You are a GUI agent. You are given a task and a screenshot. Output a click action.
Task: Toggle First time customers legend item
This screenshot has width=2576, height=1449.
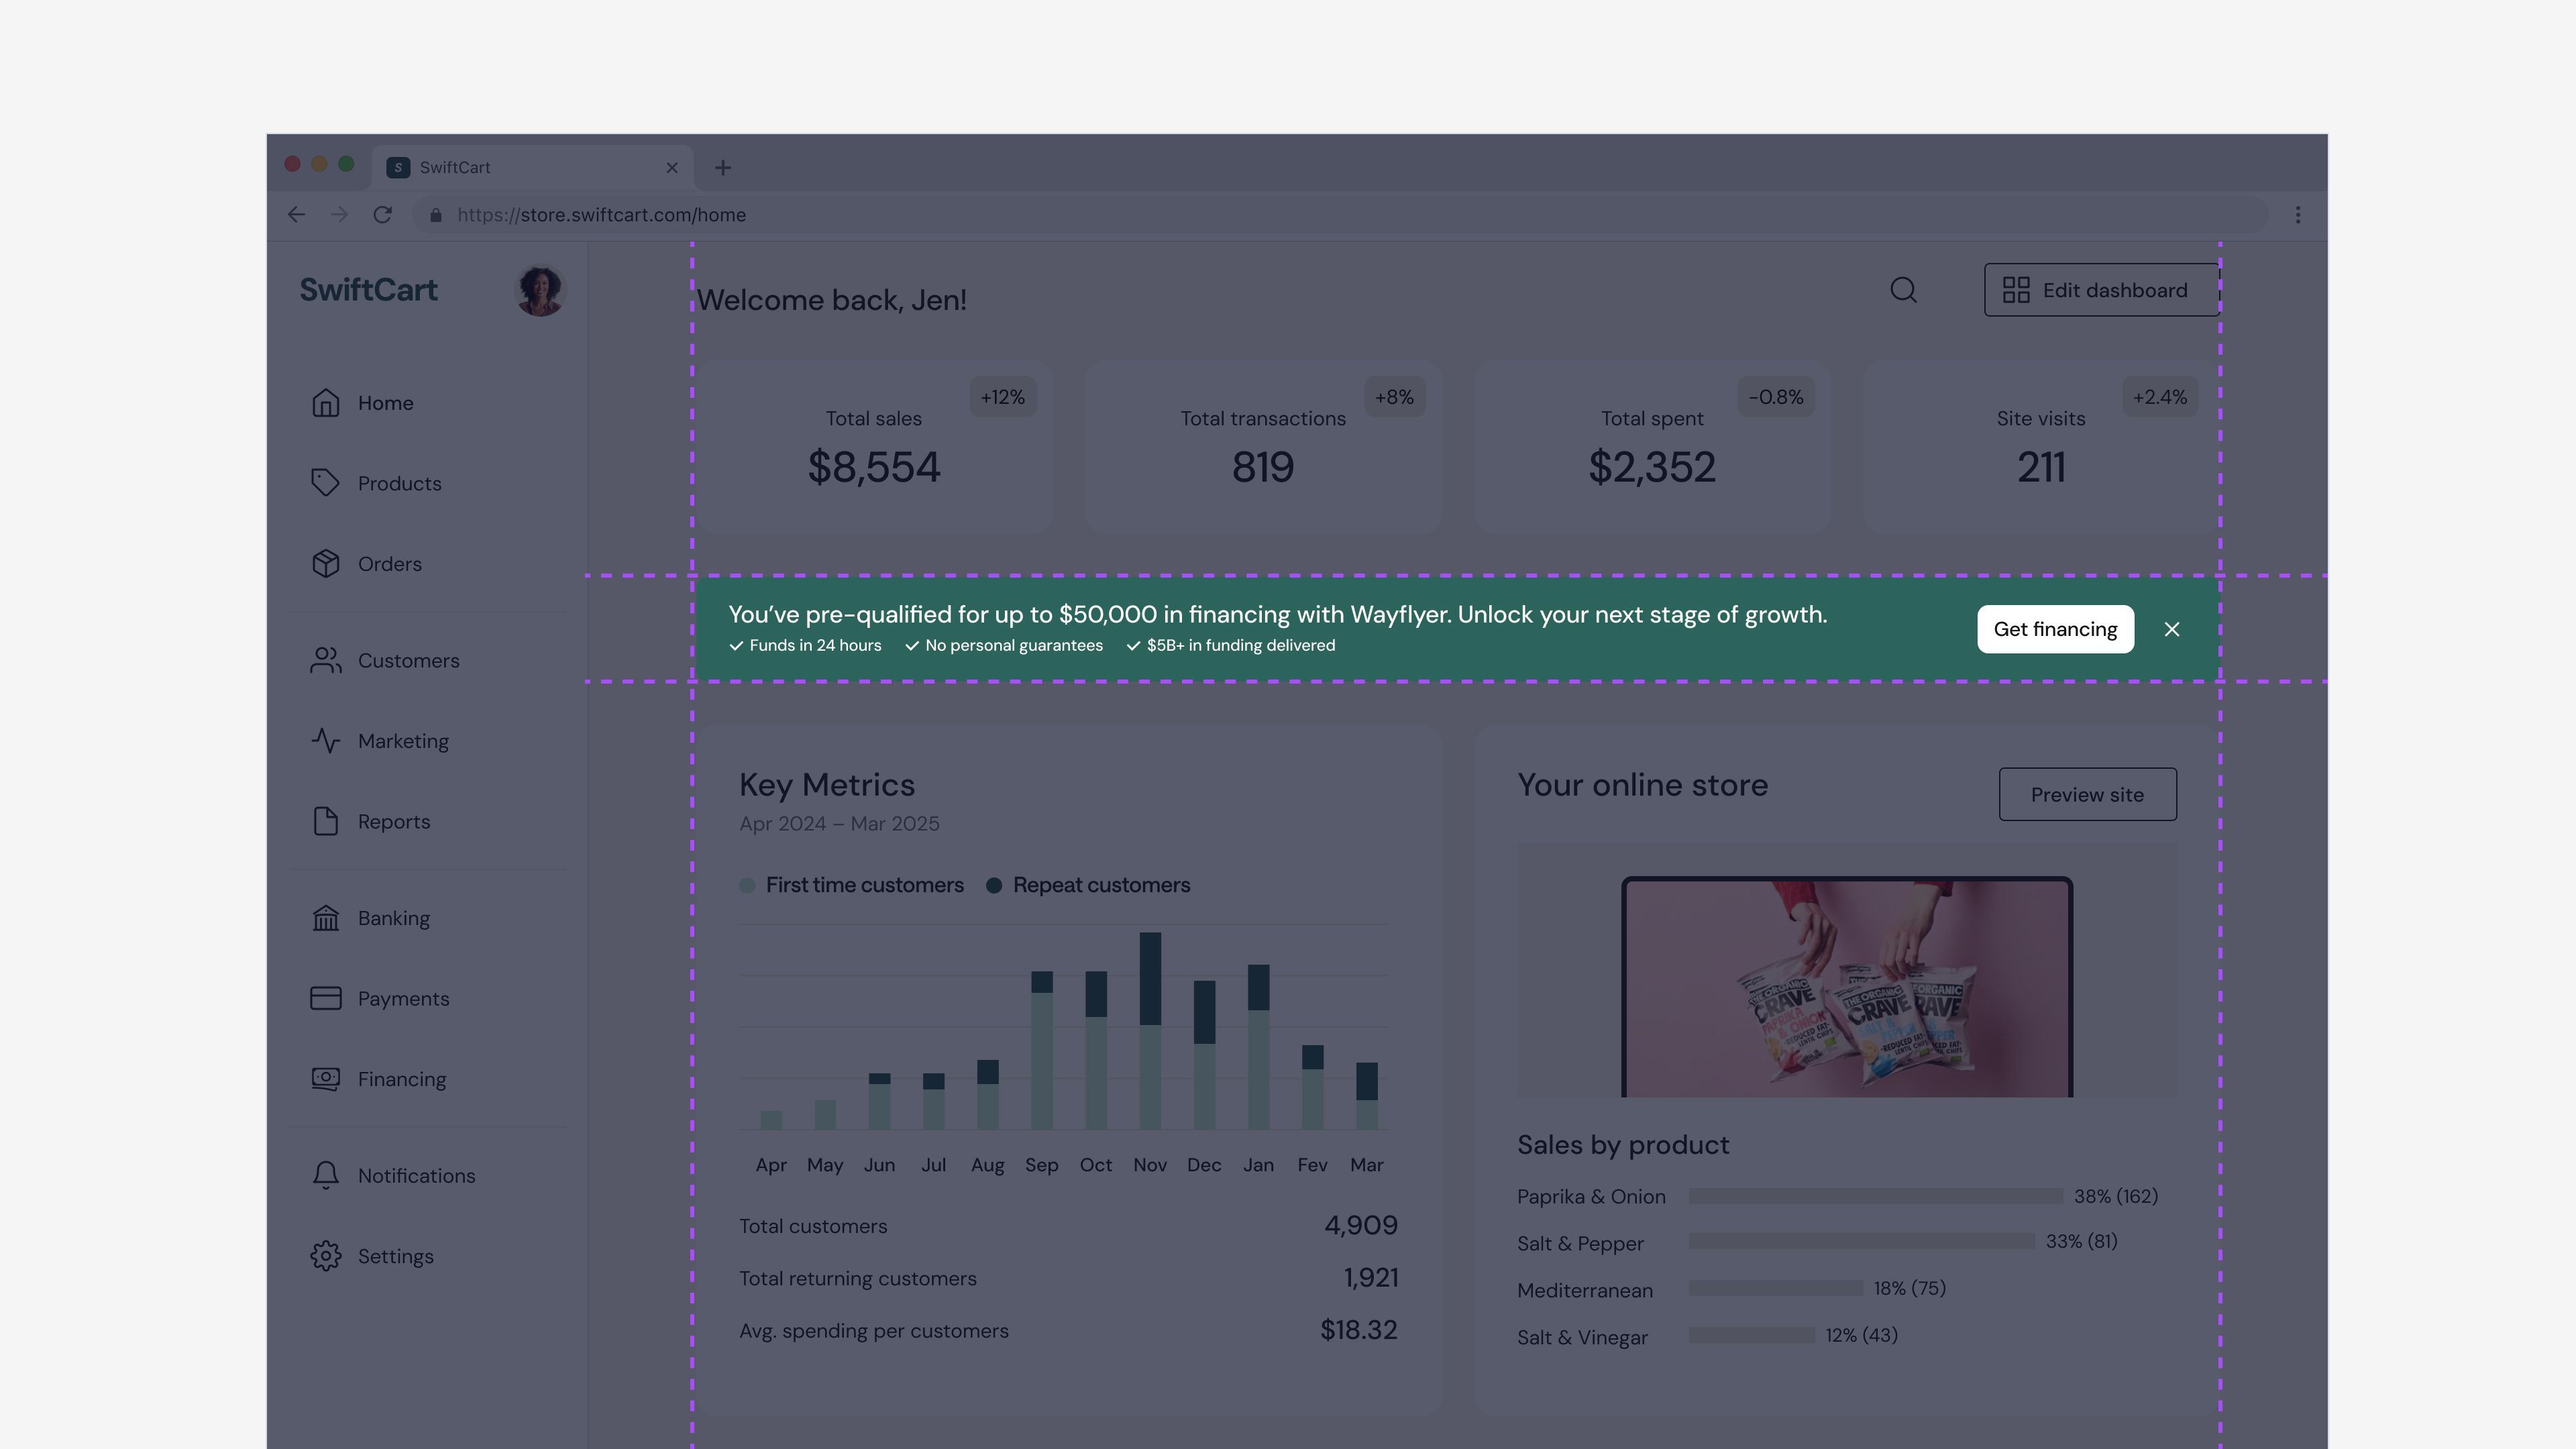852,885
